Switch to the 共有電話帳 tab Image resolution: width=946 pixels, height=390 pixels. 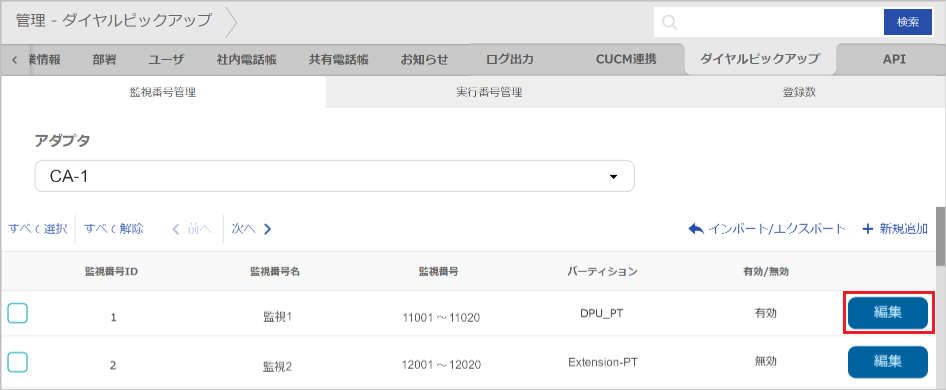pyautogui.click(x=338, y=59)
